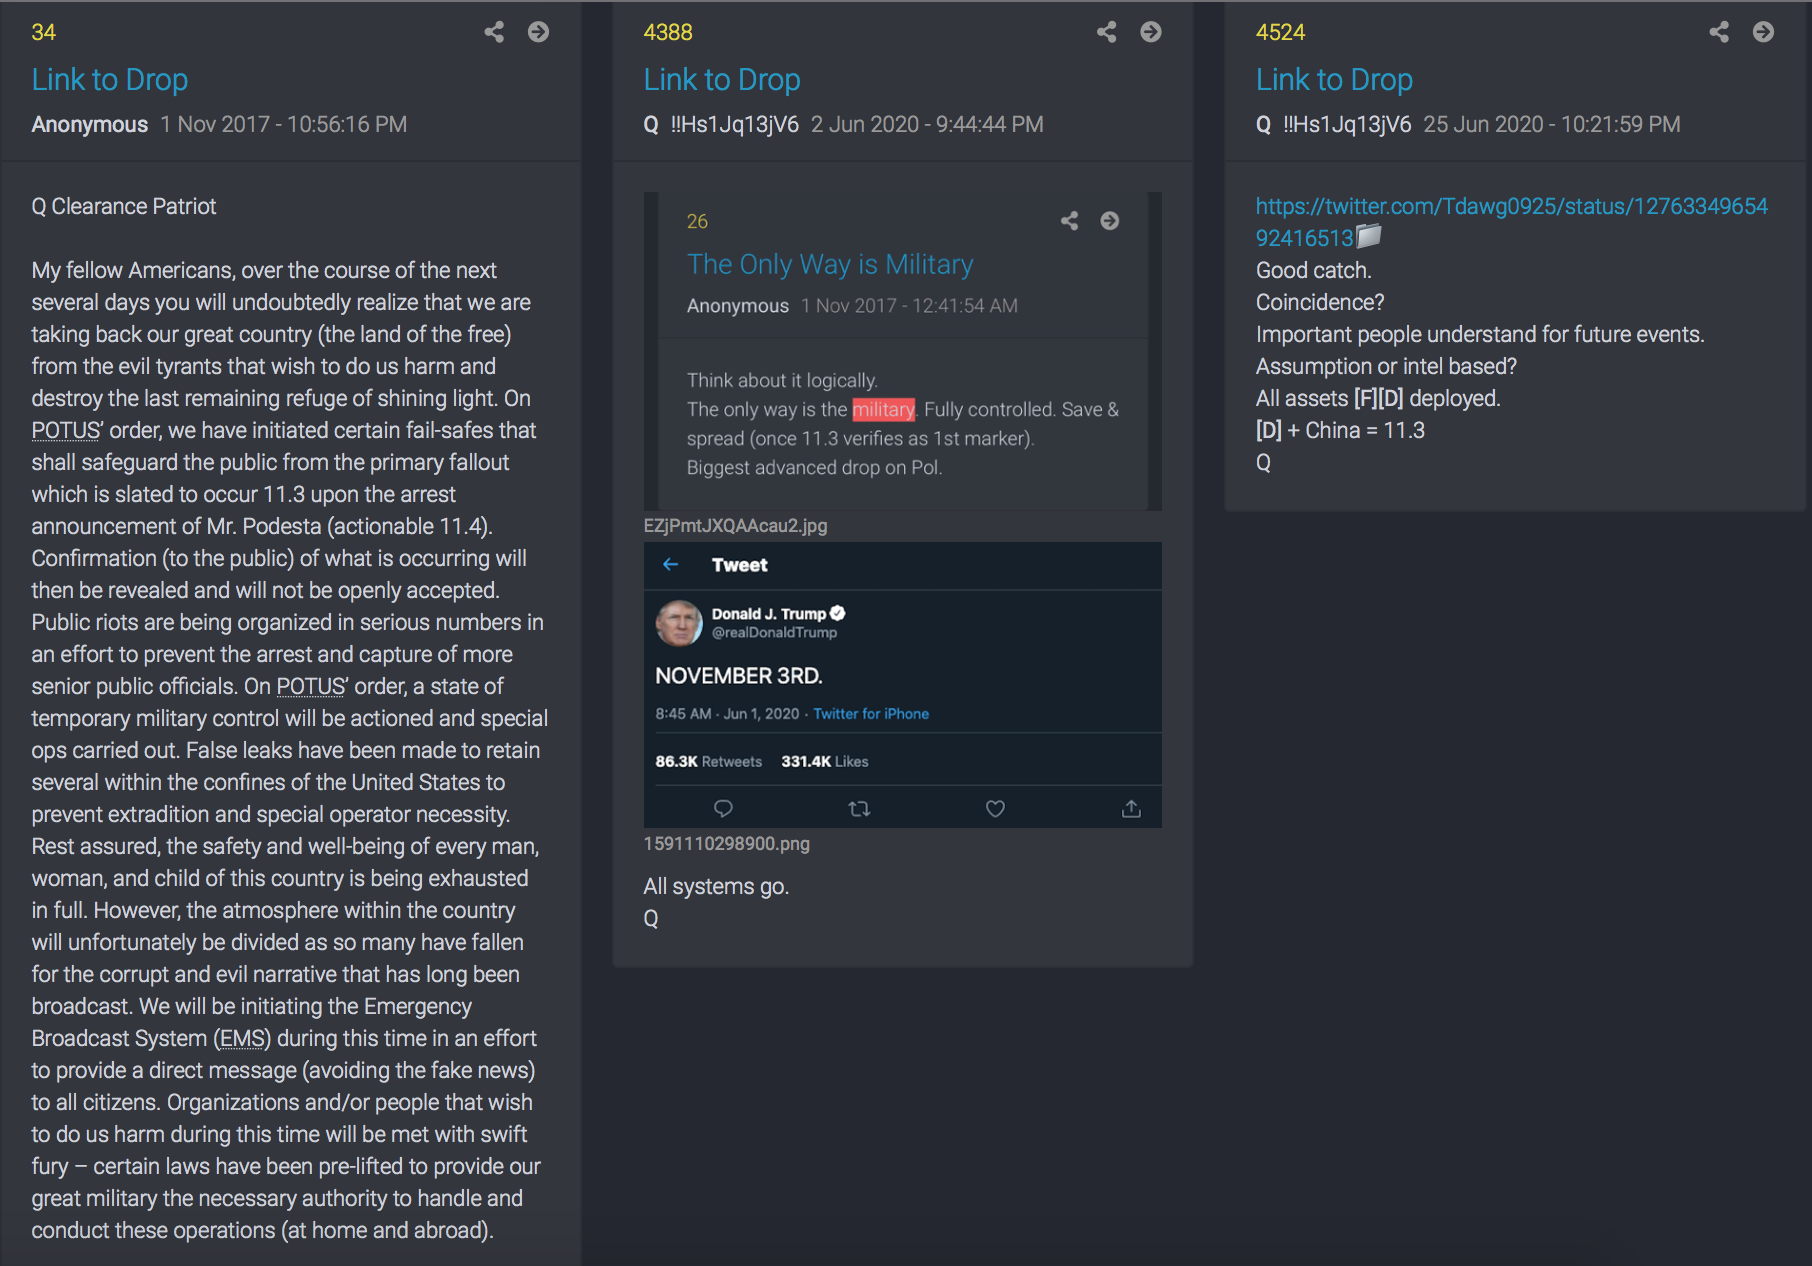Click the archive icon after the twitter link
Image resolution: width=1812 pixels, height=1266 pixels.
coord(1369,236)
